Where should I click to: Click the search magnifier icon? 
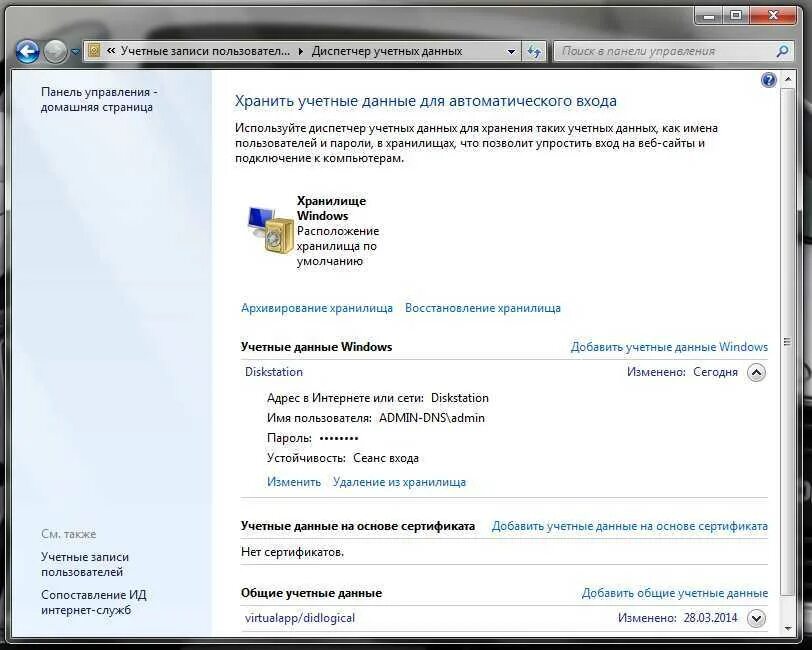coord(782,51)
